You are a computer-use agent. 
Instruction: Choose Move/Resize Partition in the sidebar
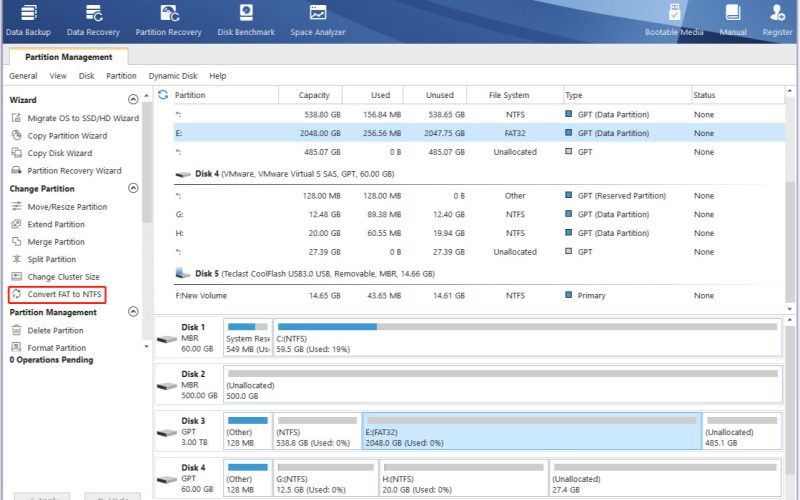click(67, 207)
